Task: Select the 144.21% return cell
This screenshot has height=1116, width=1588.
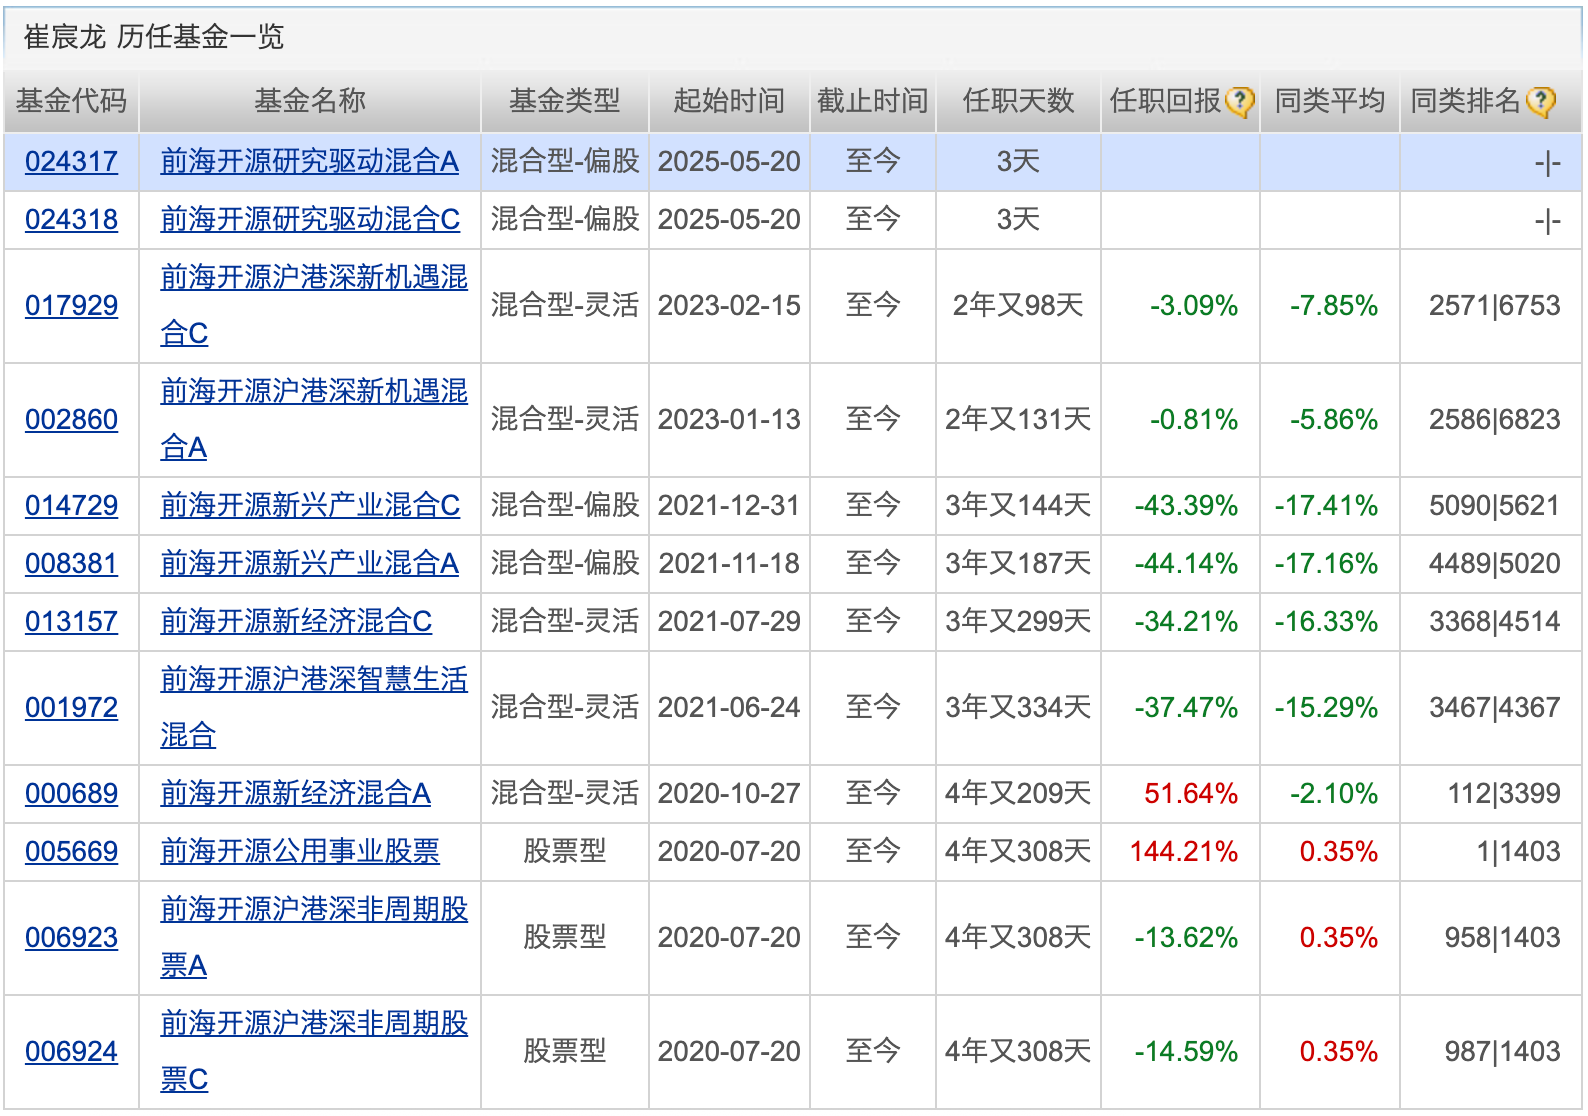Action: click(1183, 851)
